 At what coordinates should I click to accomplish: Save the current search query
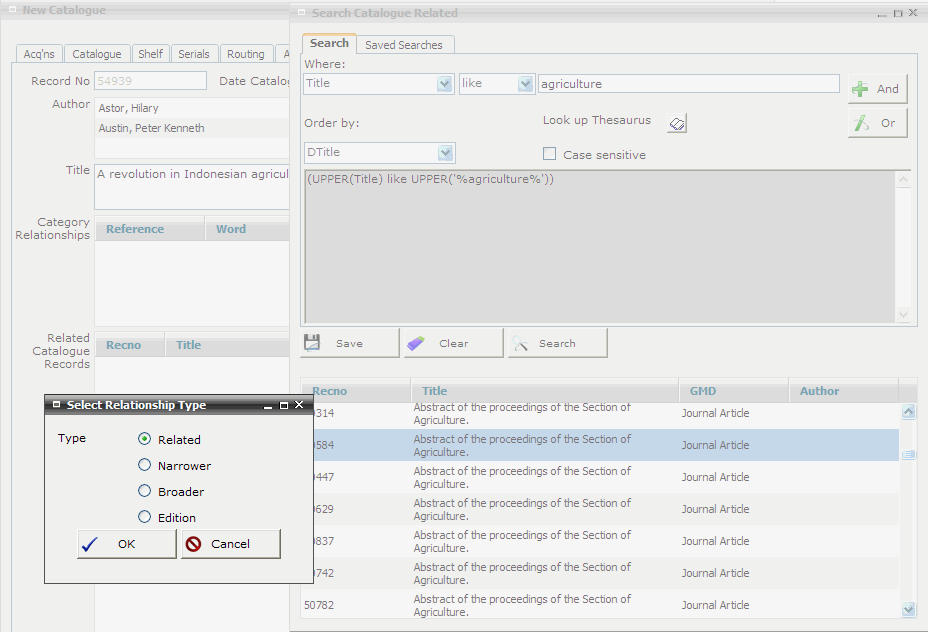(x=349, y=343)
